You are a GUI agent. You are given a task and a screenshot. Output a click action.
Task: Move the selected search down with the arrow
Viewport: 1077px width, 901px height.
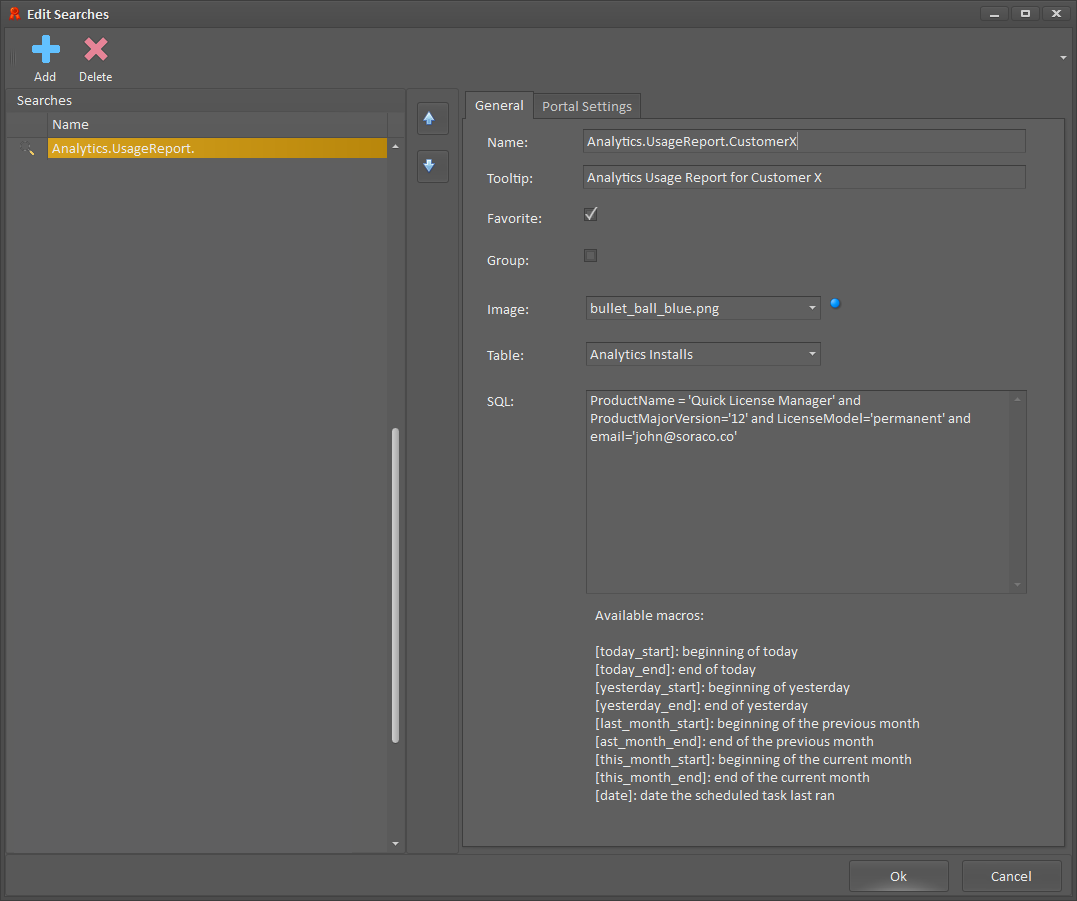pos(432,166)
